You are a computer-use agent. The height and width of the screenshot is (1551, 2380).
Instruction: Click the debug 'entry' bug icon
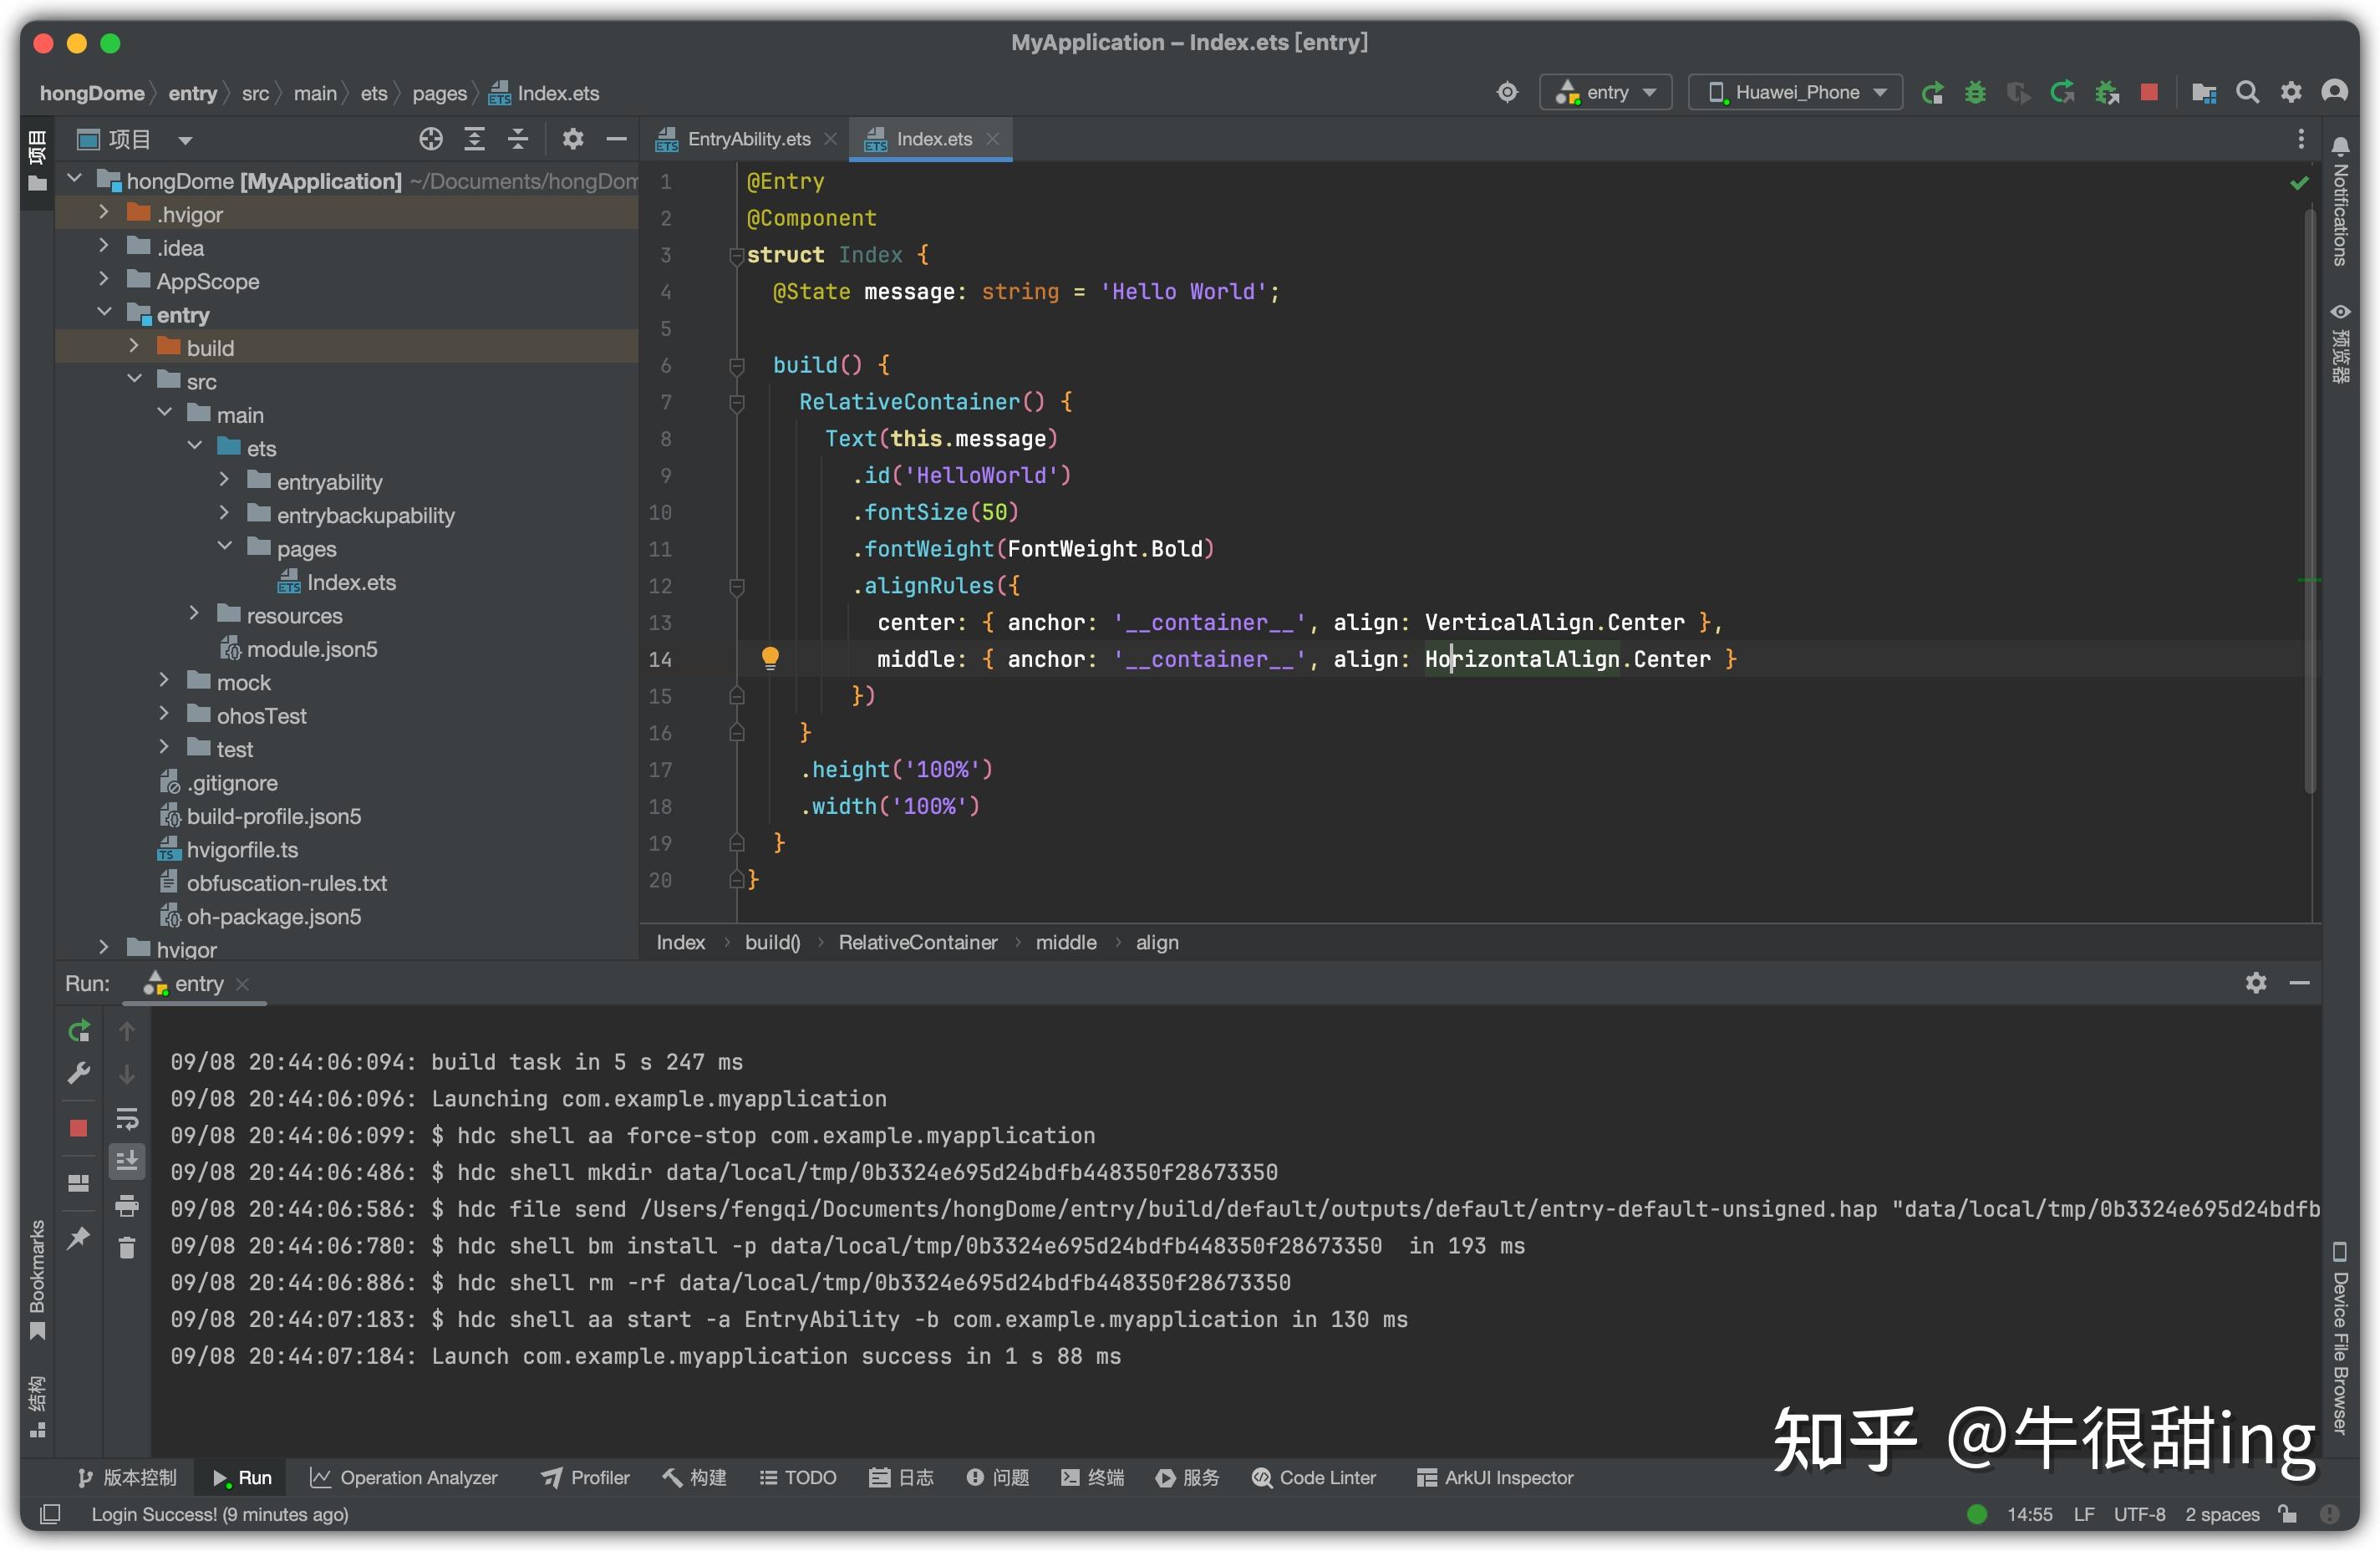(x=1975, y=93)
